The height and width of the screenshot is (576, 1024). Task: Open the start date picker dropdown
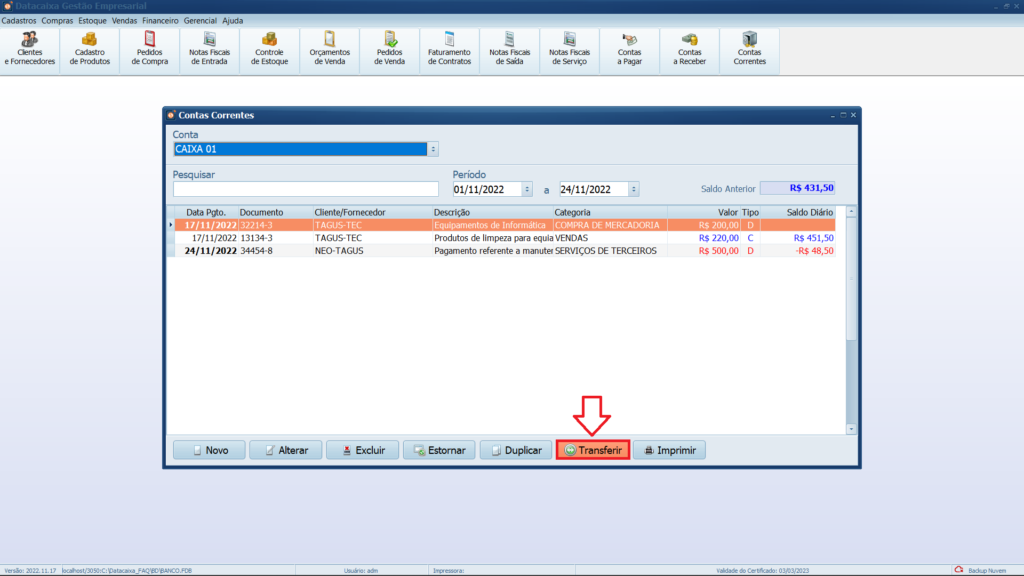pos(527,189)
